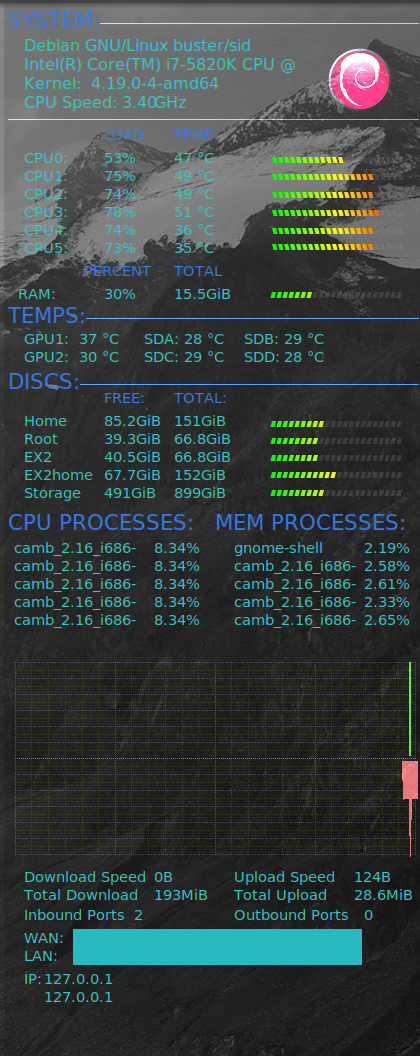Click the CPU0 temperature 47 °C
The width and height of the screenshot is (420, 1056).
pyautogui.click(x=194, y=159)
